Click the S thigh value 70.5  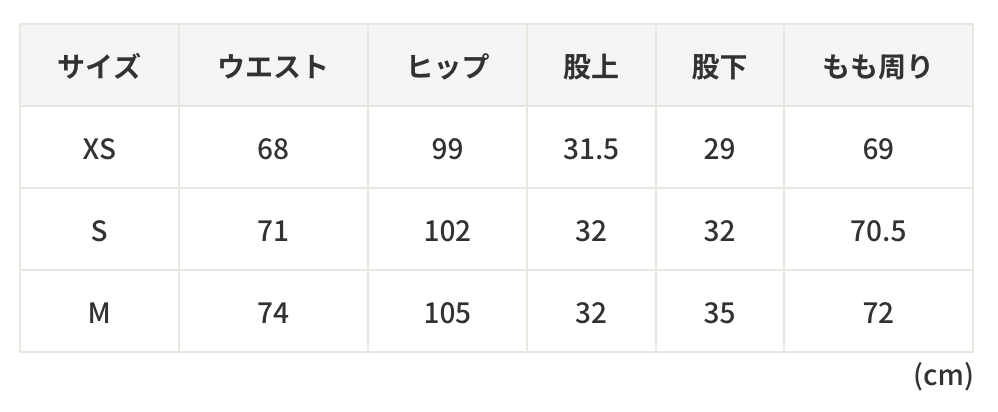[877, 231]
